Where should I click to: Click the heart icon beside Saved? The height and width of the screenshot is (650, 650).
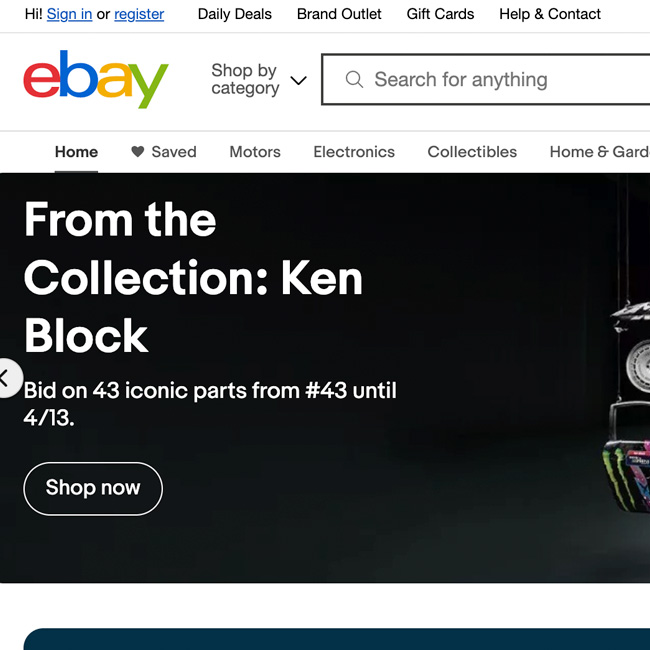pyautogui.click(x=138, y=152)
